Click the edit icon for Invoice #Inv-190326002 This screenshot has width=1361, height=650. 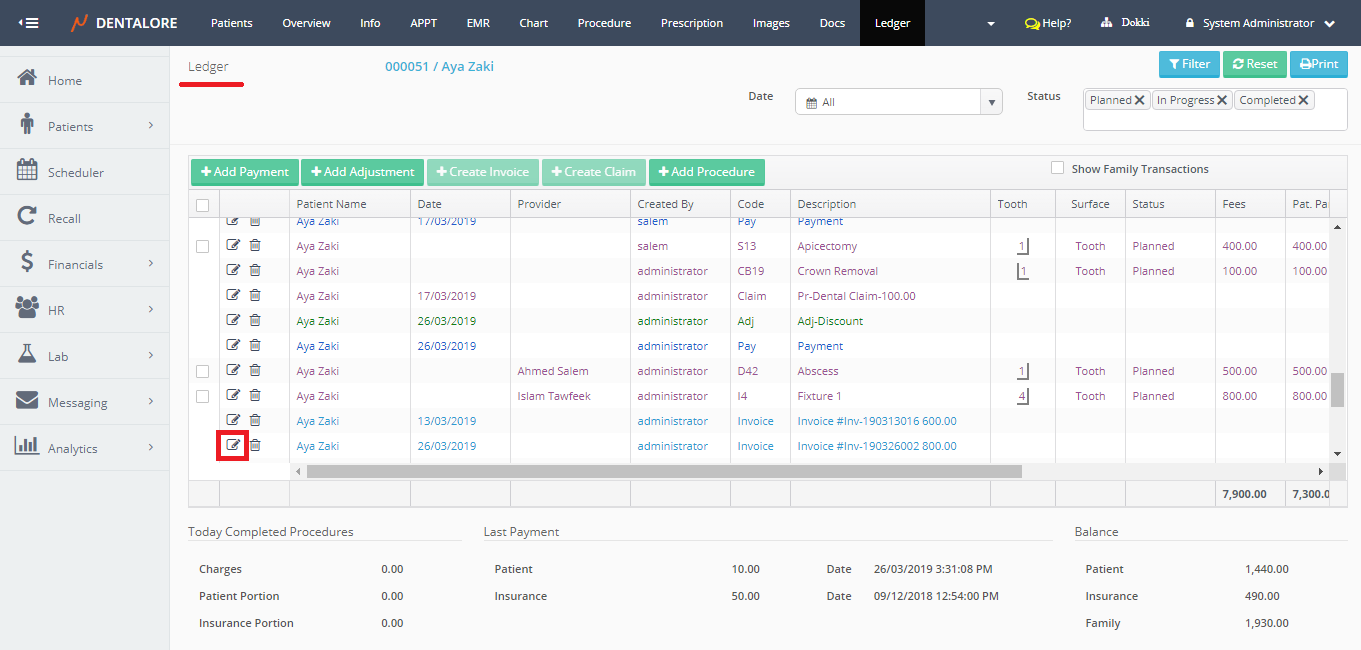tap(233, 445)
